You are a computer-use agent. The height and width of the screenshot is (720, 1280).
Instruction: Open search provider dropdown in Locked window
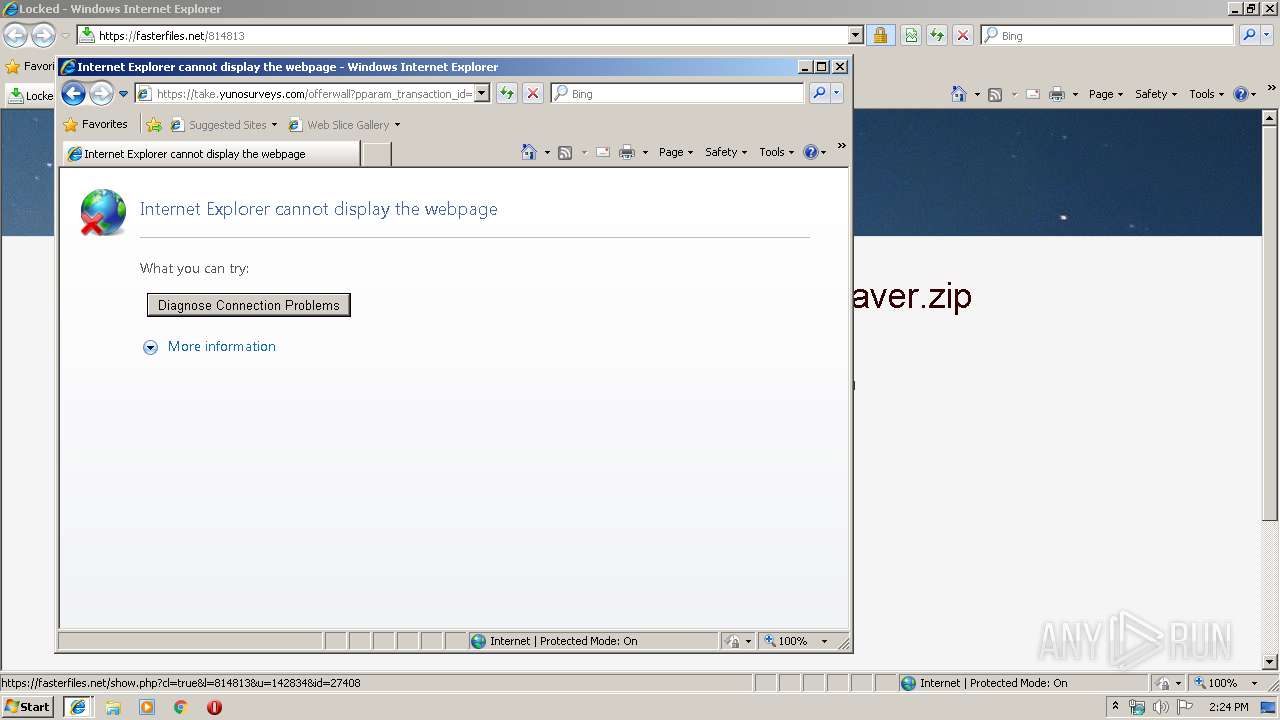pyautogui.click(x=1267, y=35)
